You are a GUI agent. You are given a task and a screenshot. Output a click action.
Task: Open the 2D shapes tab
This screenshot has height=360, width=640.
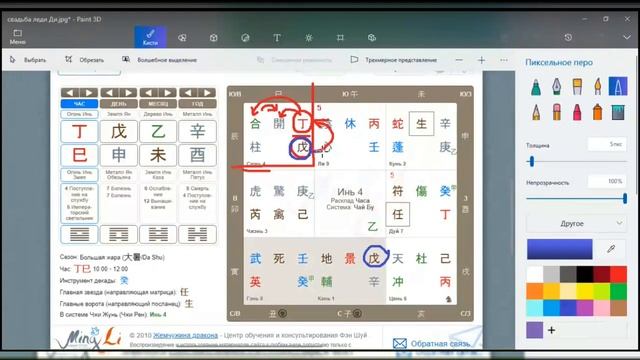(x=182, y=38)
